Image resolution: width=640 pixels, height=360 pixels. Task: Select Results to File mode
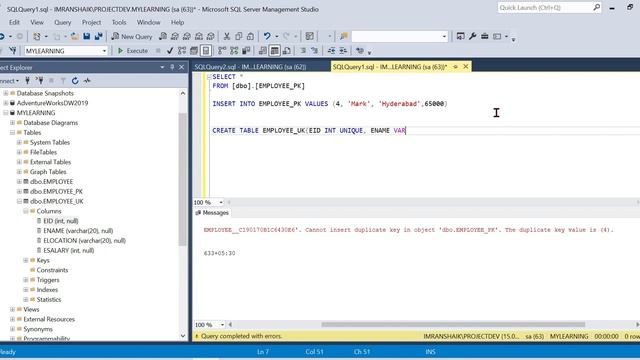coord(287,51)
